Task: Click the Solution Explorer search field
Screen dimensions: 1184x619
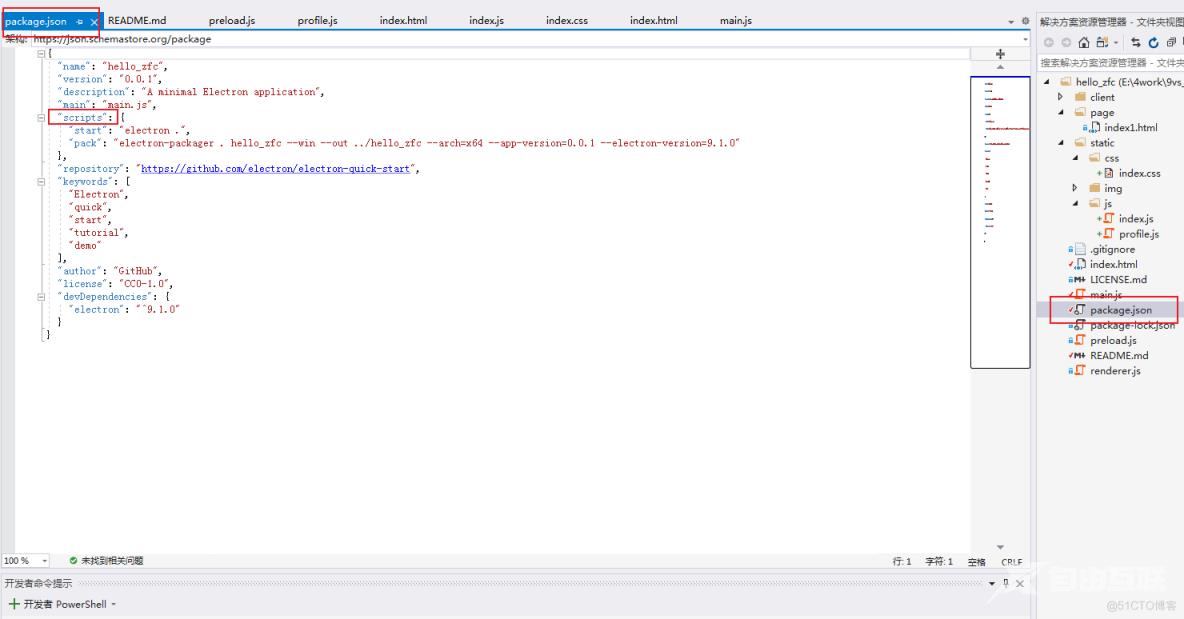Action: pyautogui.click(x=1110, y=62)
